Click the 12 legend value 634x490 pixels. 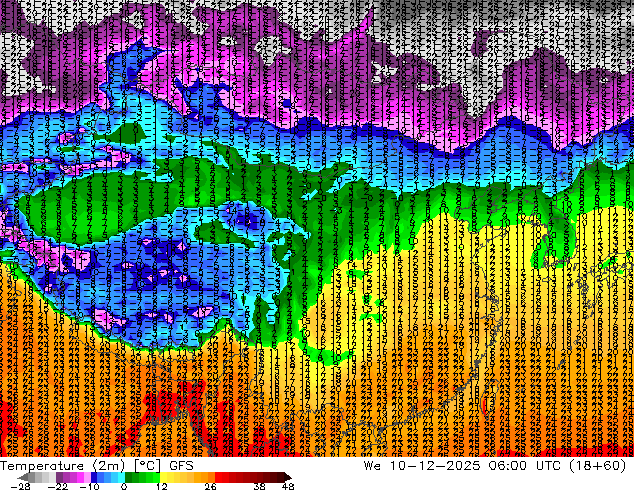[x=162, y=486]
